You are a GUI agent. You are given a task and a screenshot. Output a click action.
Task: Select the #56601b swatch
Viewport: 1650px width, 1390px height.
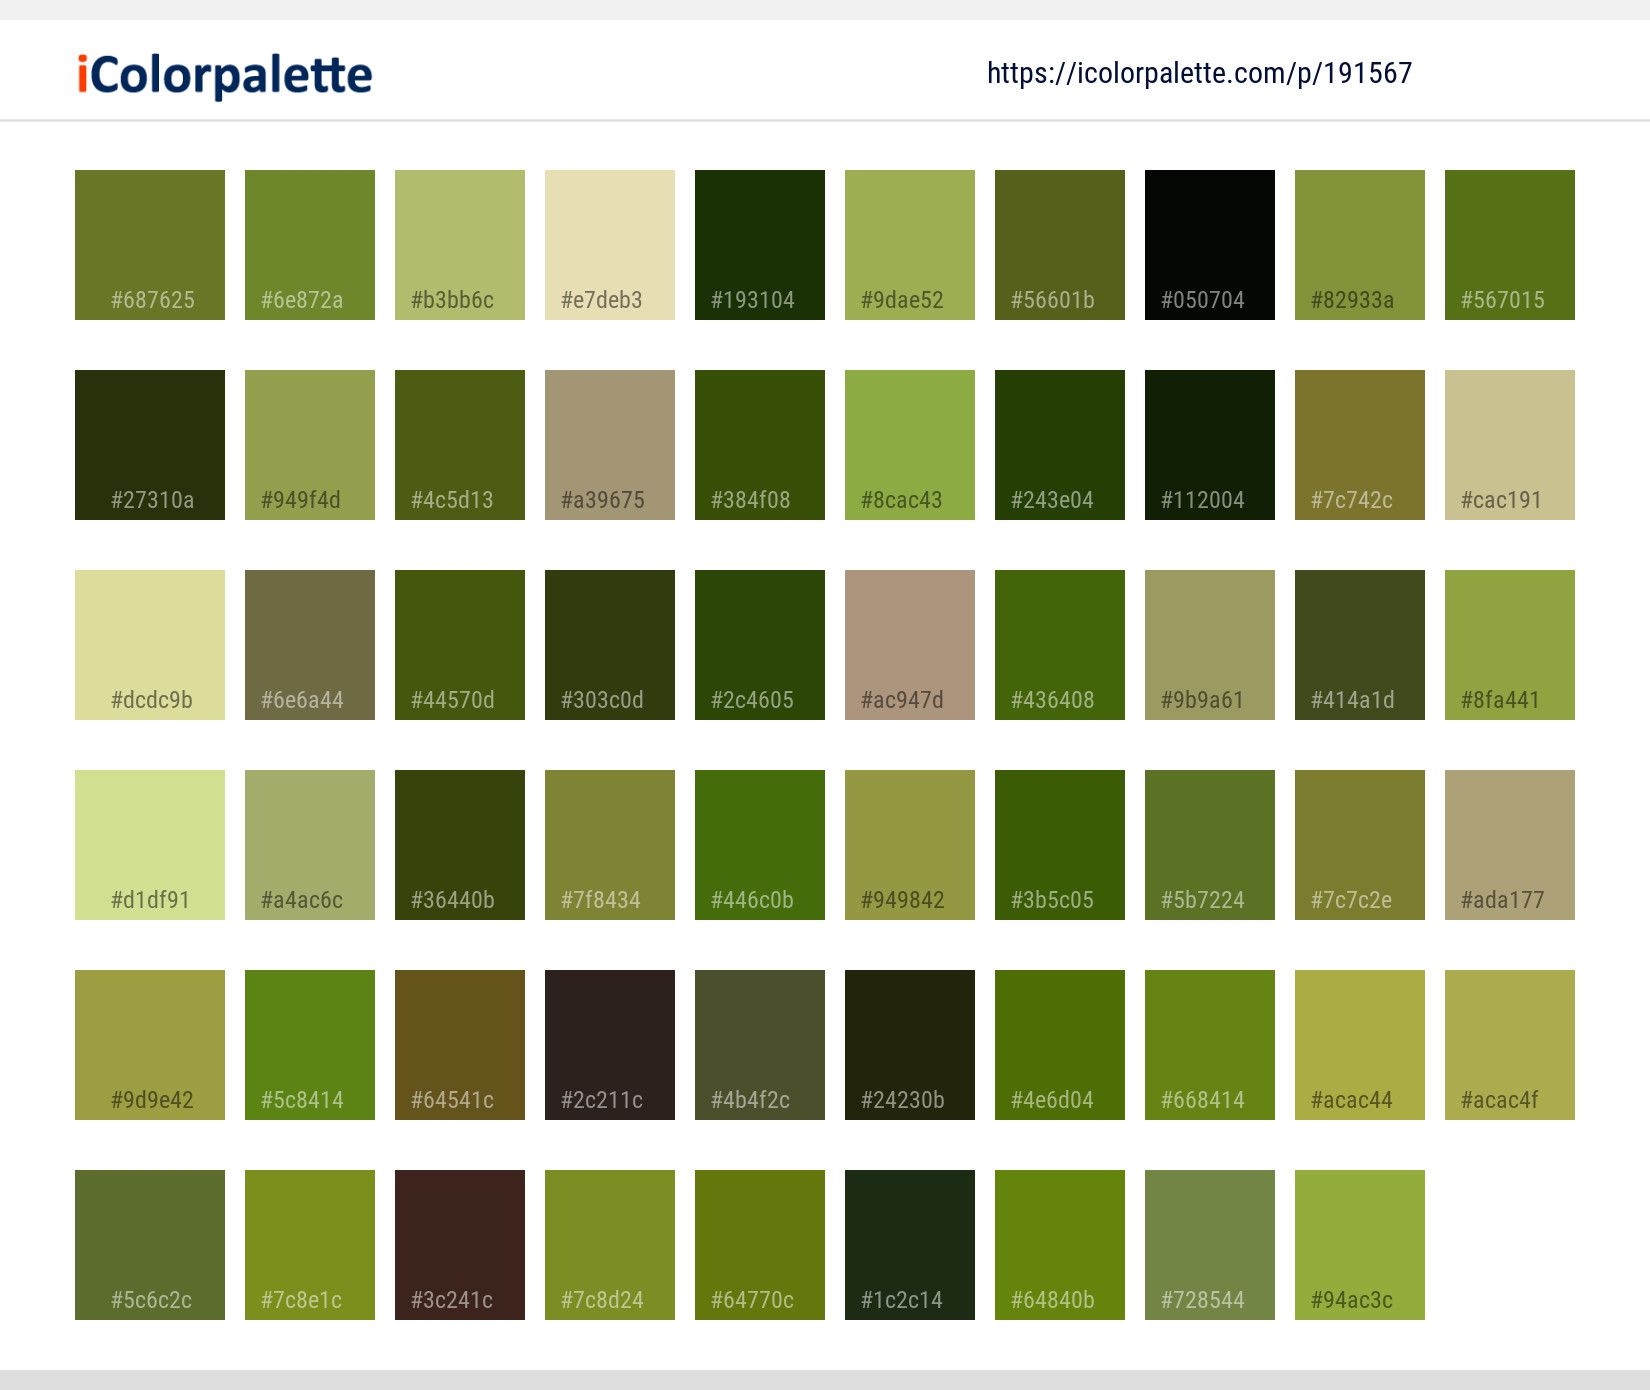(x=1060, y=245)
